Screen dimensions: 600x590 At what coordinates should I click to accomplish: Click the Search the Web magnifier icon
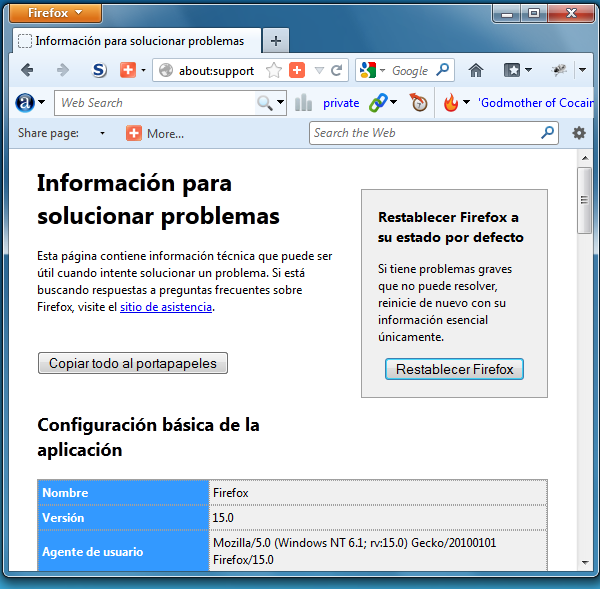tap(548, 132)
